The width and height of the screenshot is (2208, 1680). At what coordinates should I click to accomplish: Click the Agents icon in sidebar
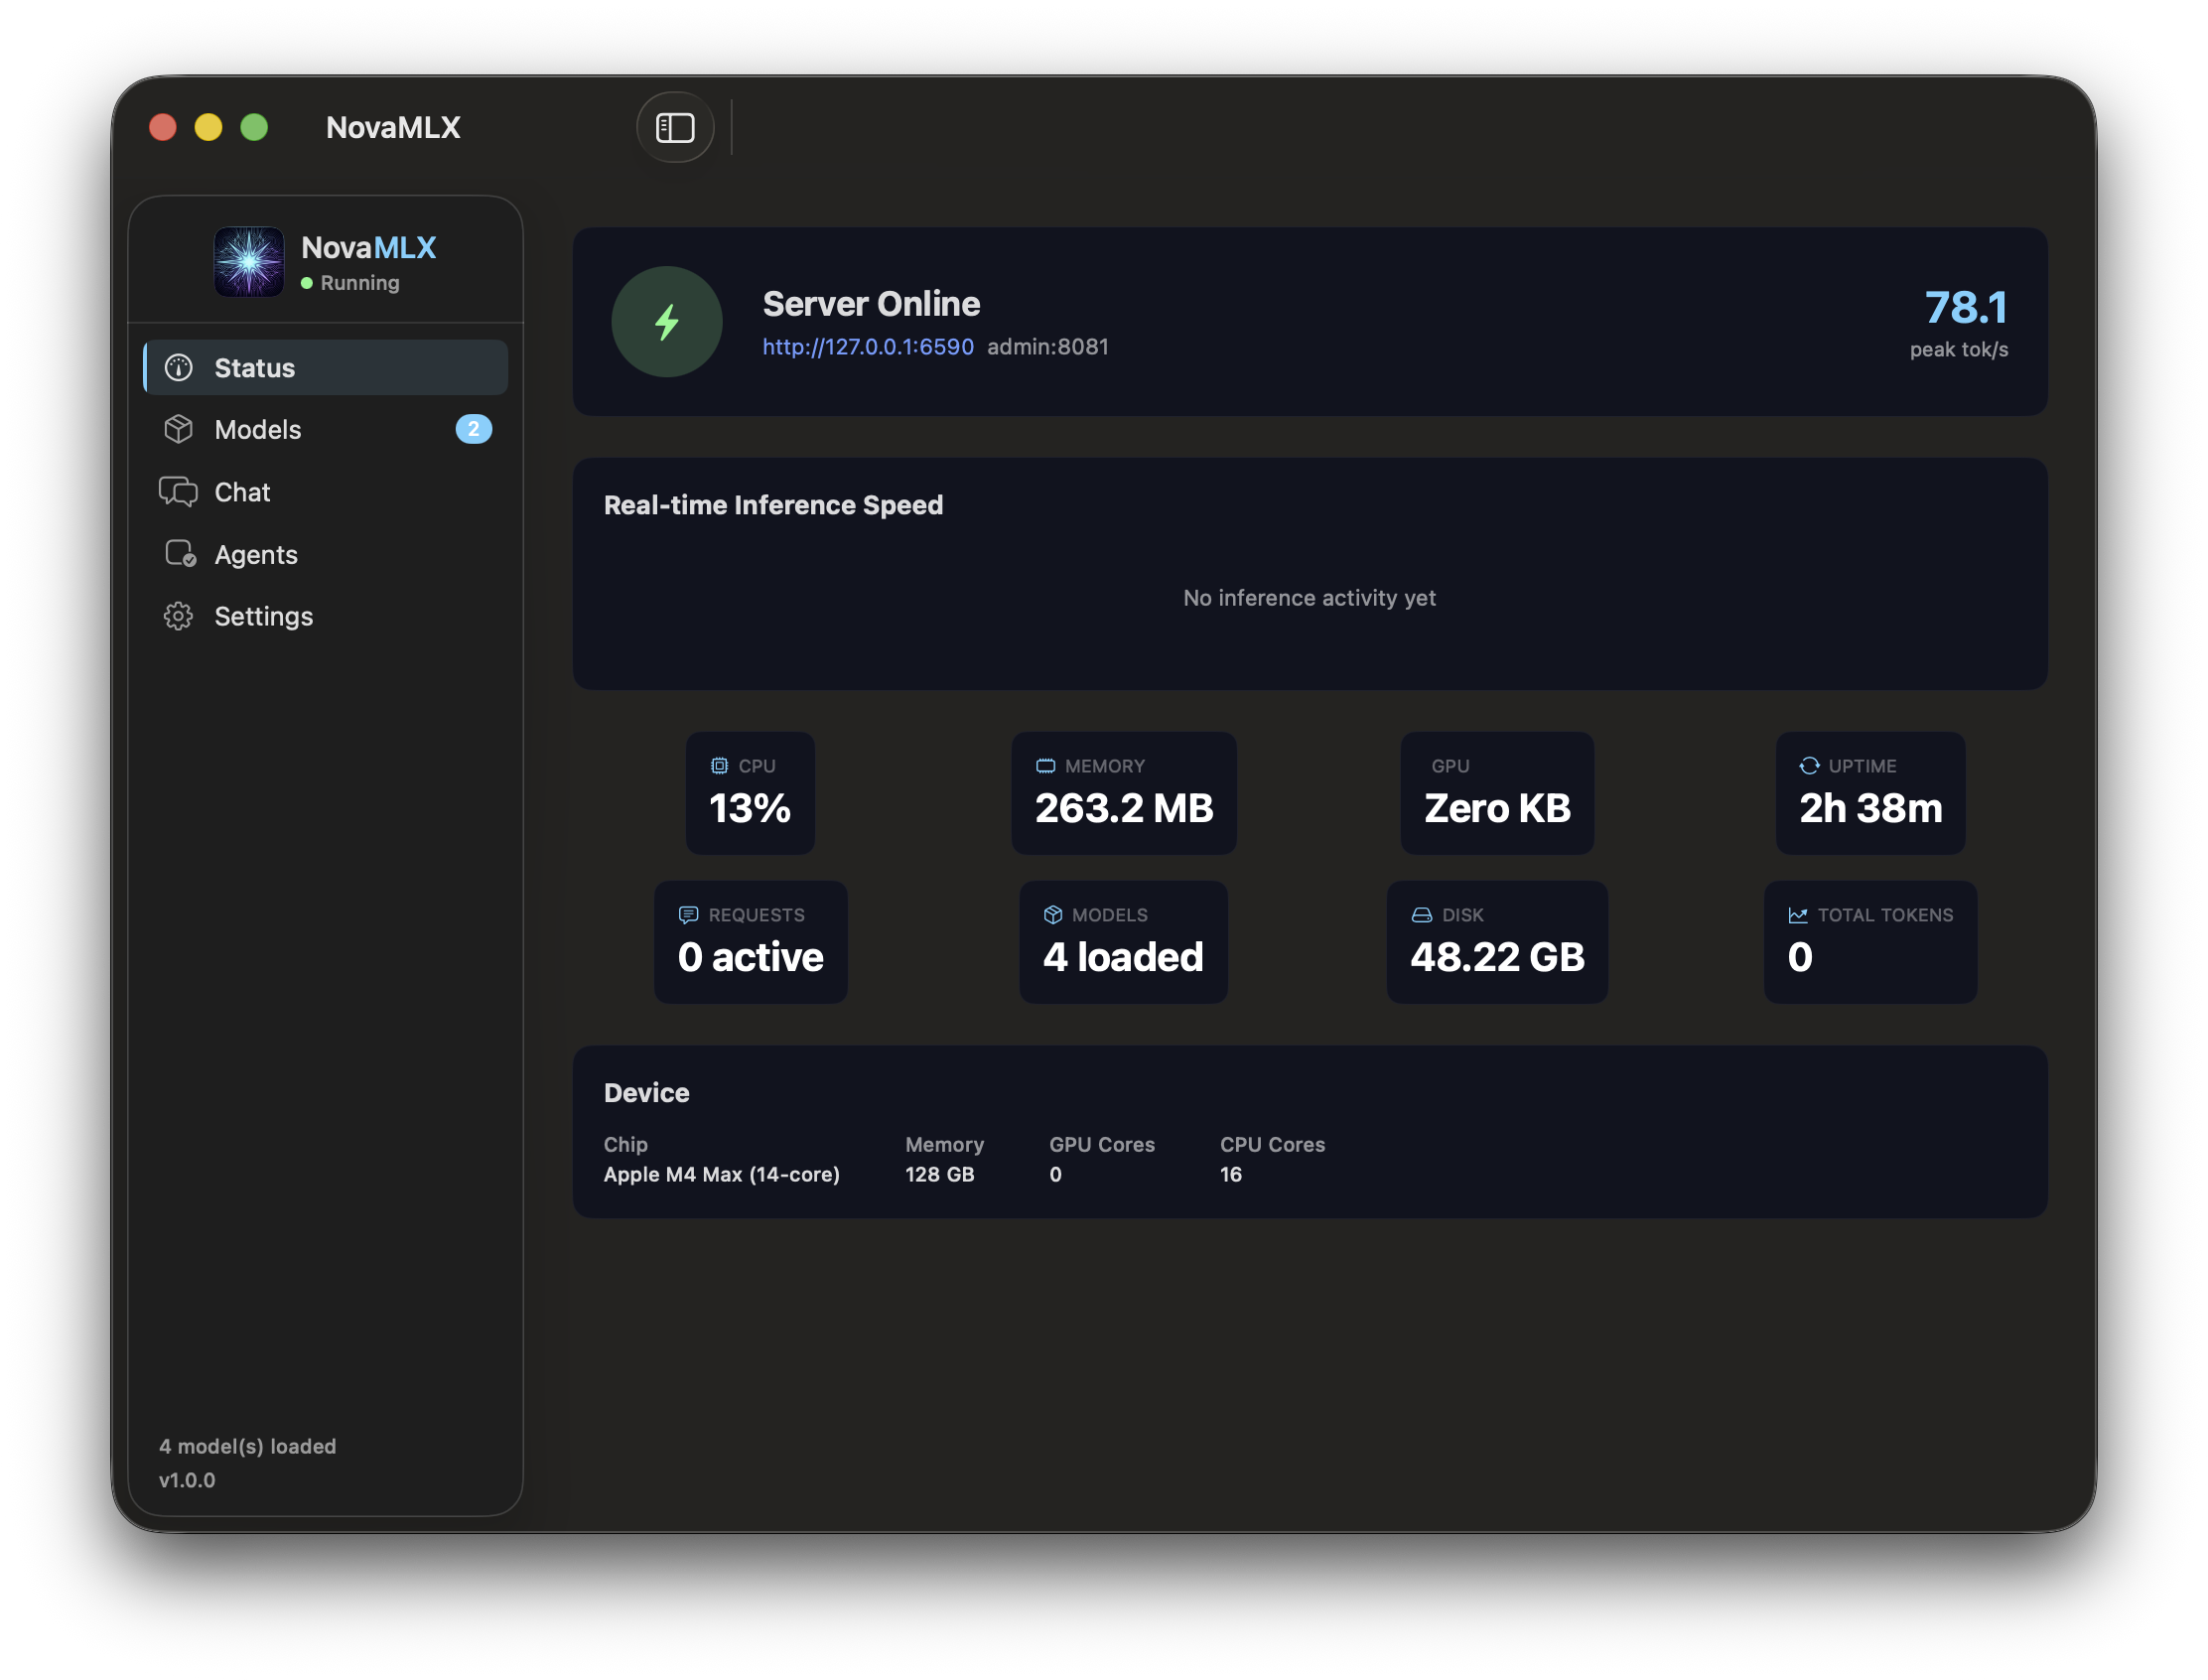180,554
